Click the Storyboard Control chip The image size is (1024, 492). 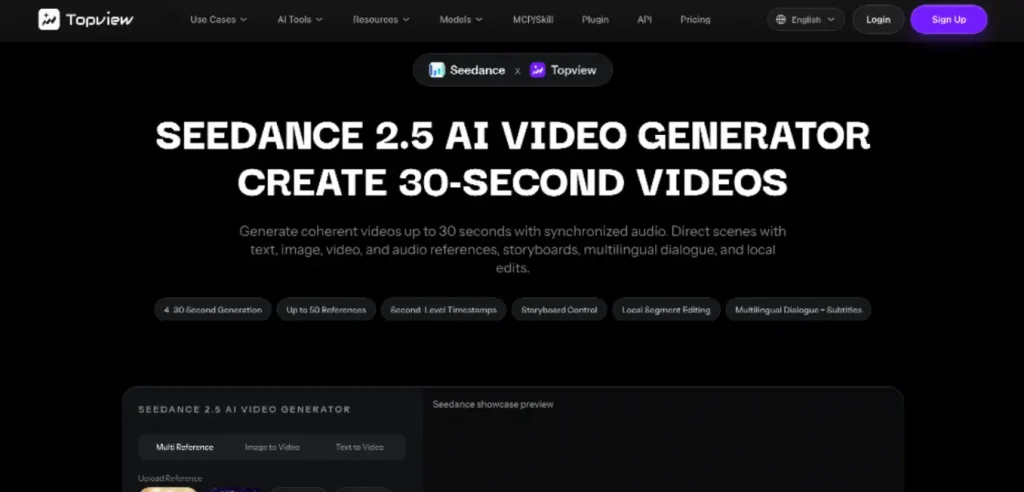559,310
